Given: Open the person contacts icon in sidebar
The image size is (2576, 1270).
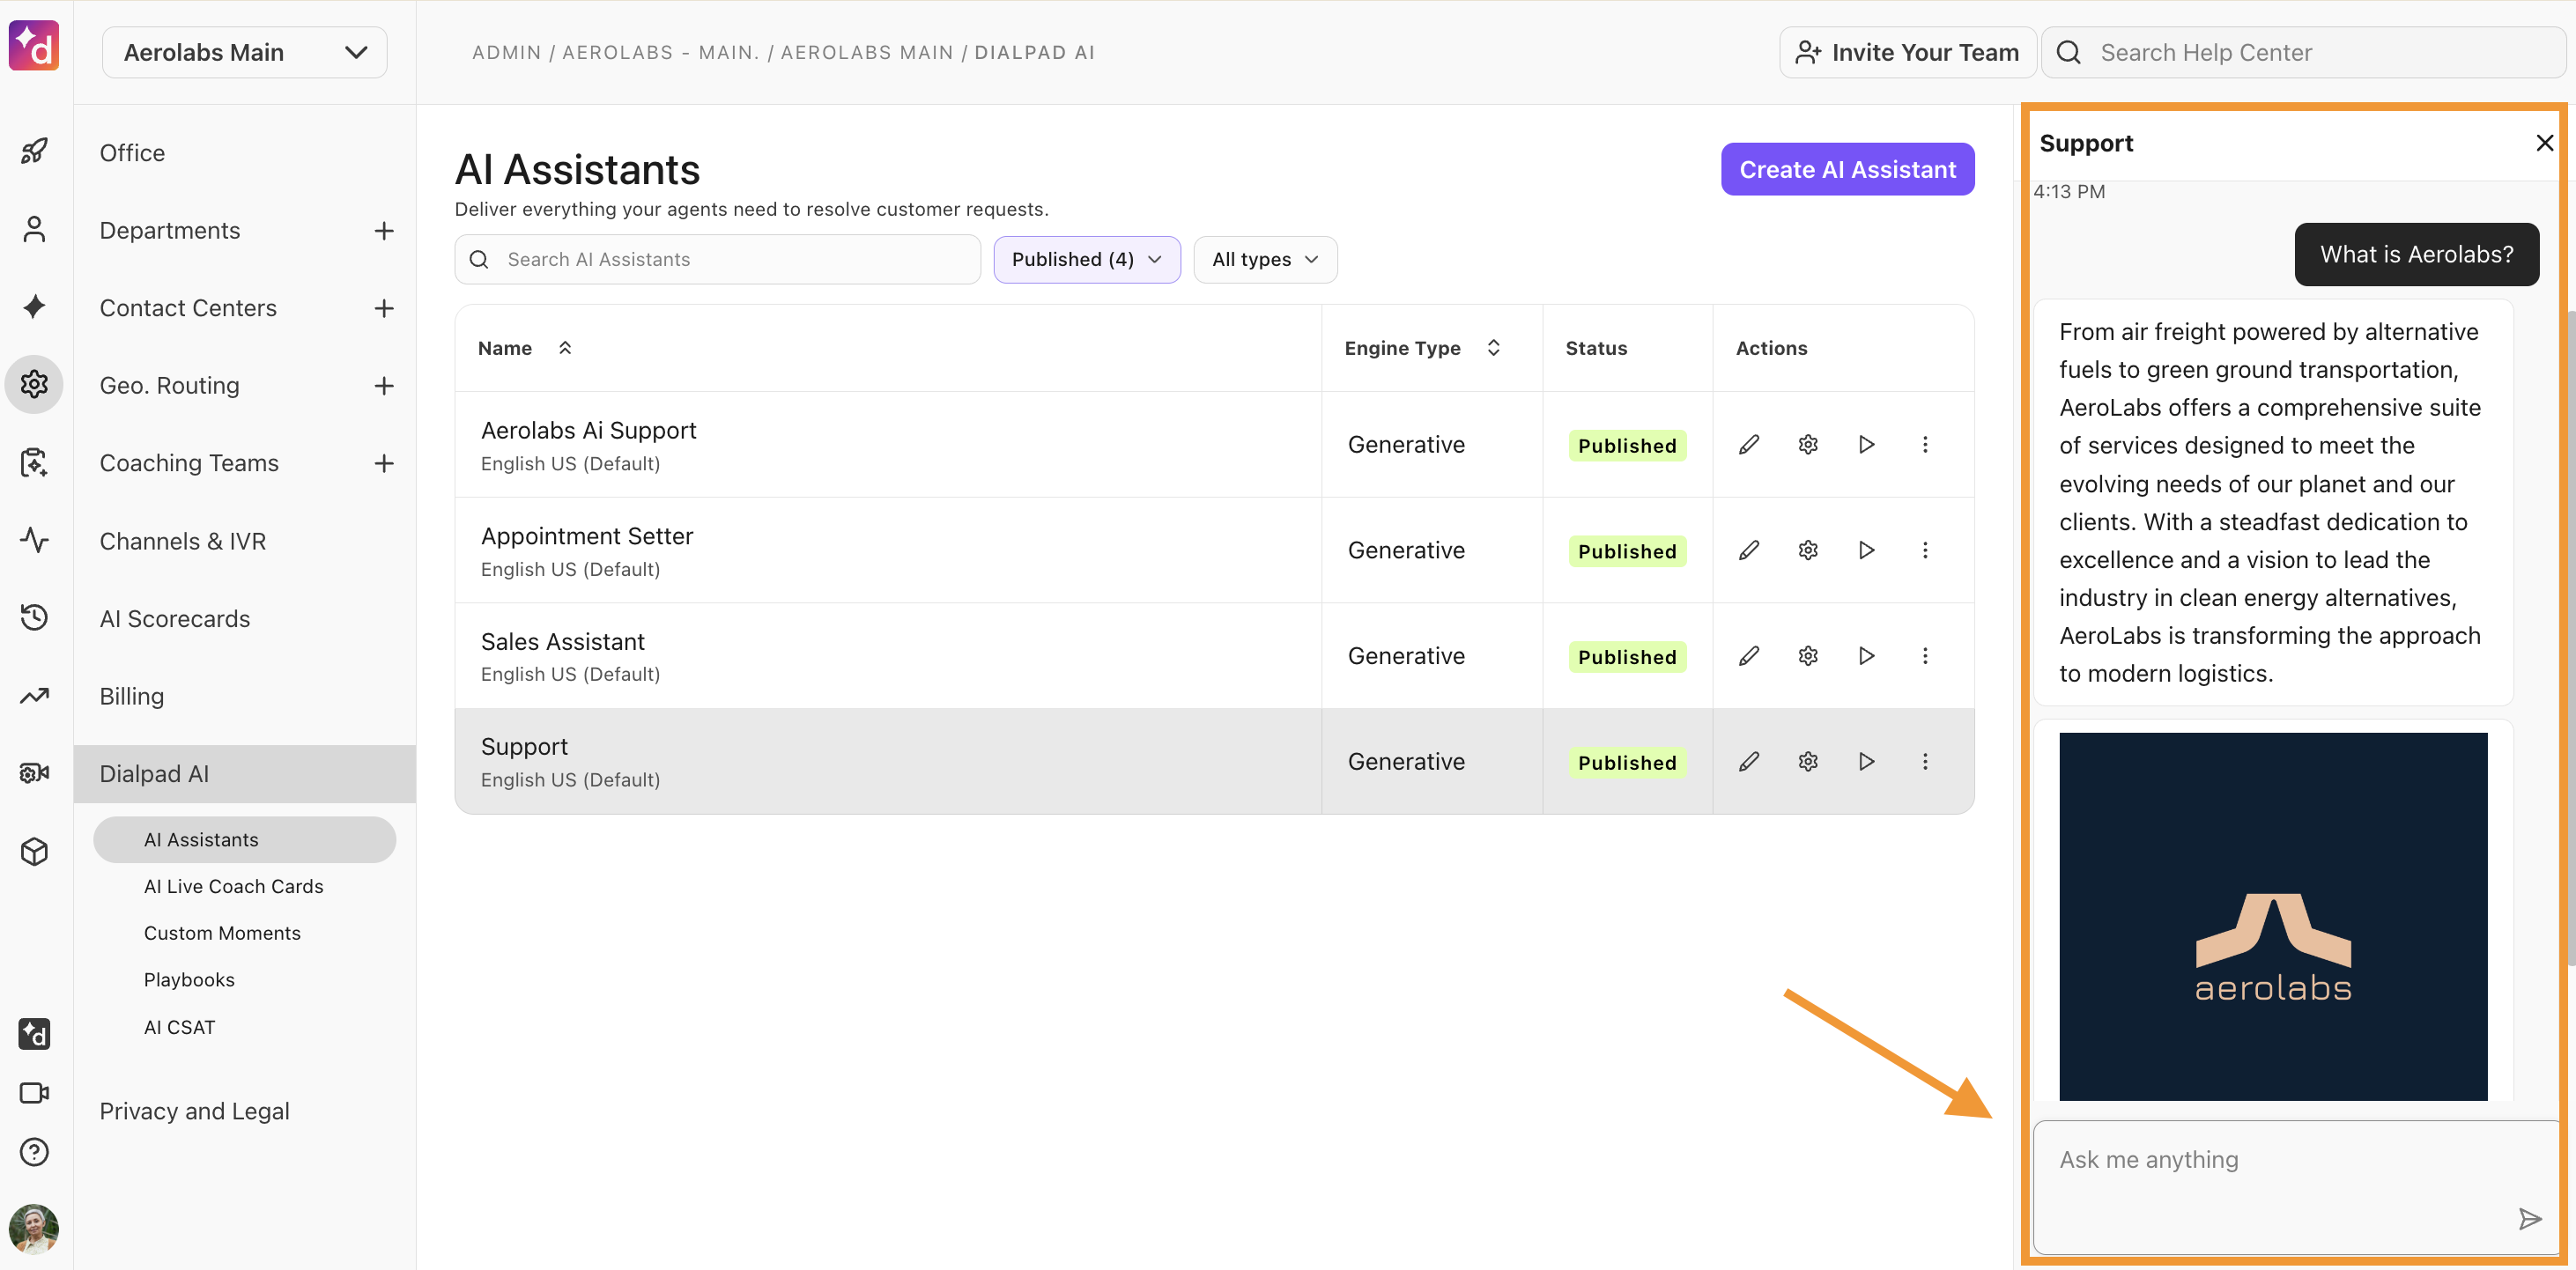Looking at the screenshot, I should tap(34, 230).
